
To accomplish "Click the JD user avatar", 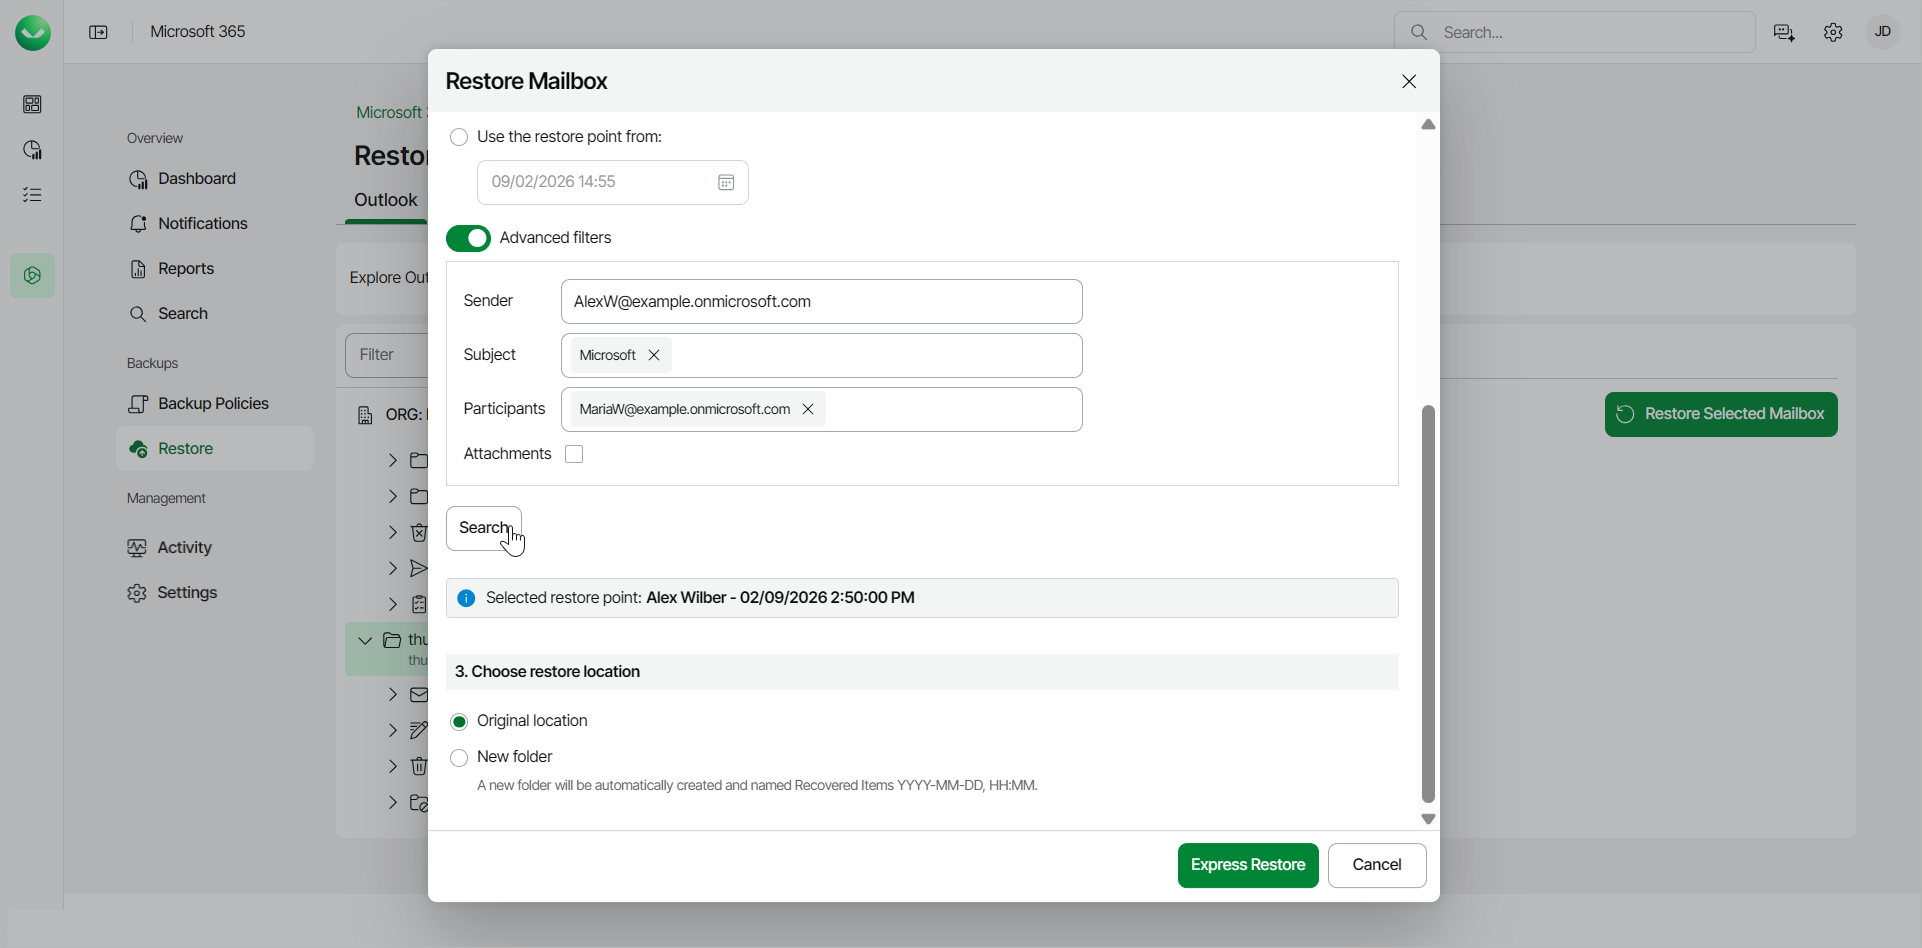I will (x=1882, y=32).
